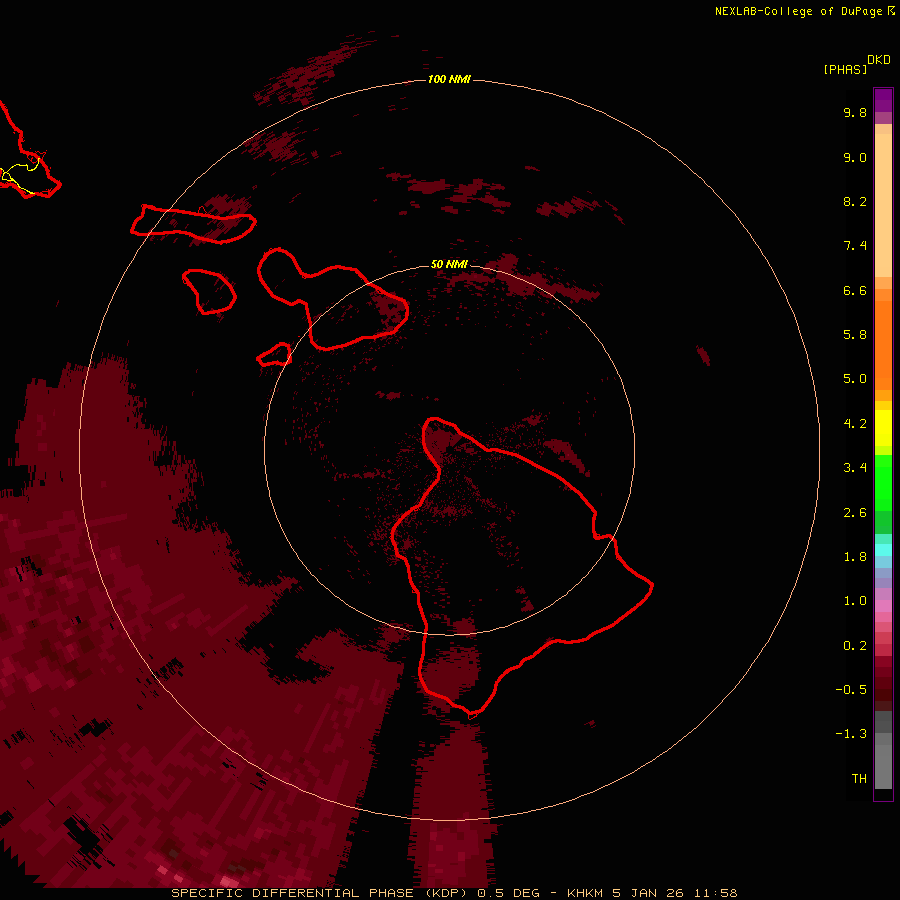Click the 50 NMI range ring label
The image size is (900, 900).
tap(449, 264)
